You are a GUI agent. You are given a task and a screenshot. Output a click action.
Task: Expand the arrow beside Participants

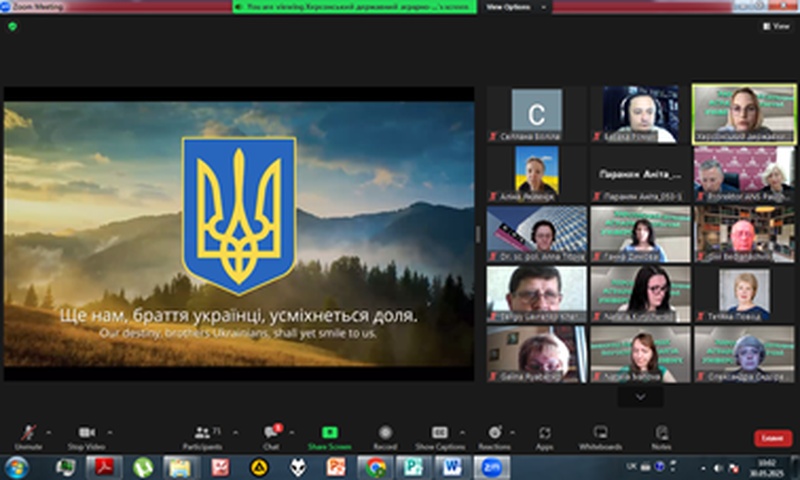coord(235,433)
